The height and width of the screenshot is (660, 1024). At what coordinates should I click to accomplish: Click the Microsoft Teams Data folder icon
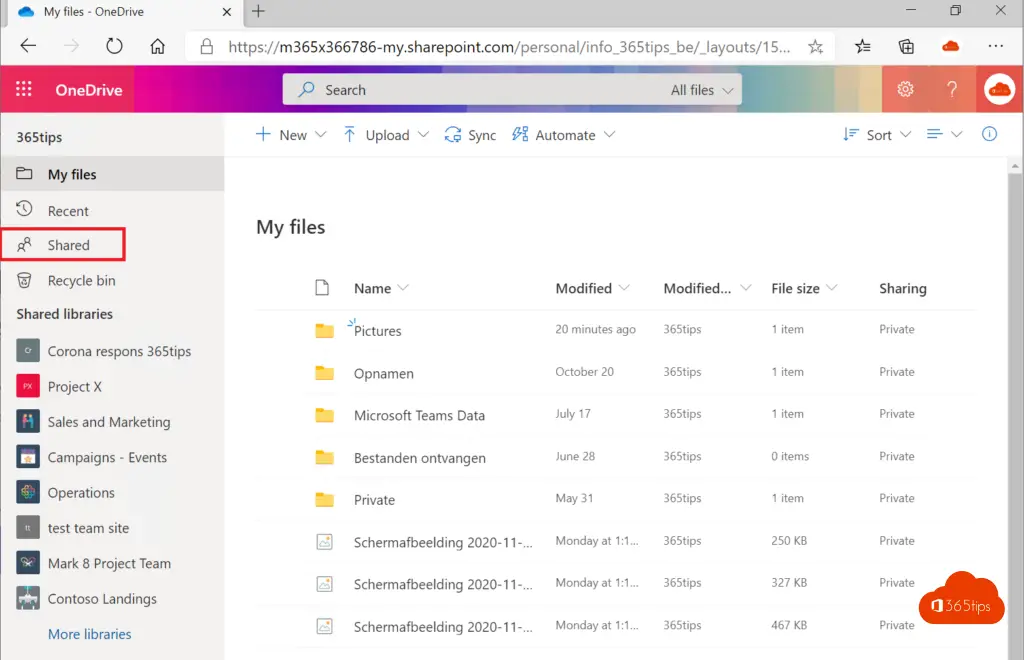(325, 415)
